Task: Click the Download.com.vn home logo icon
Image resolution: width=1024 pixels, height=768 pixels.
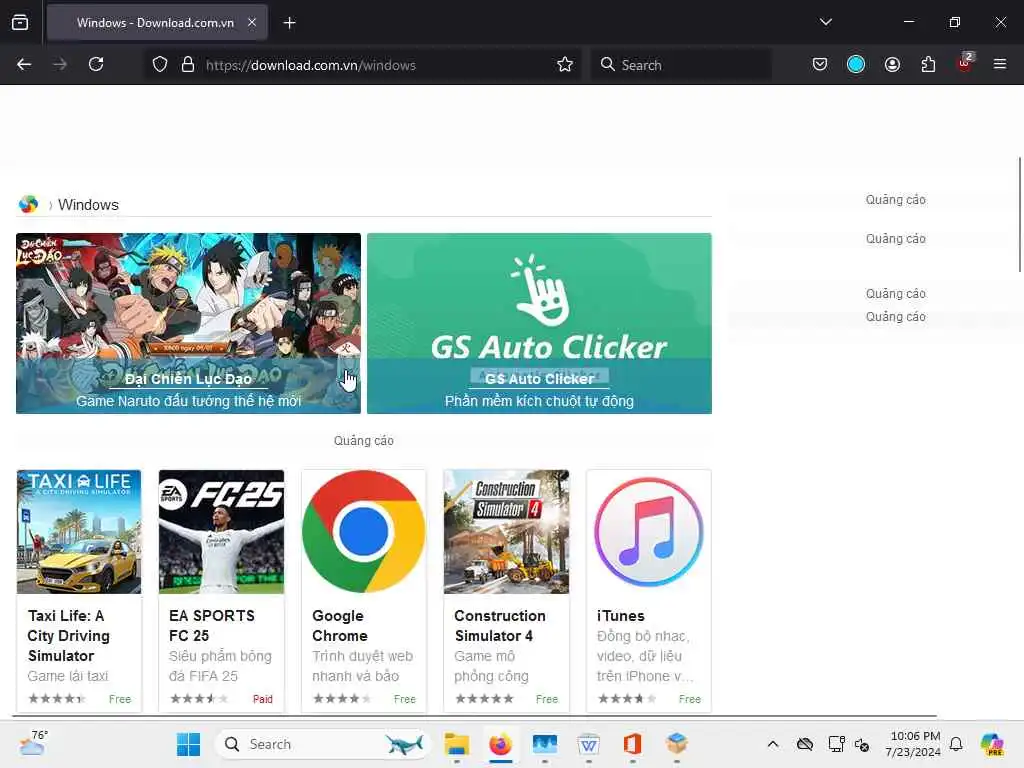Action: 28,204
